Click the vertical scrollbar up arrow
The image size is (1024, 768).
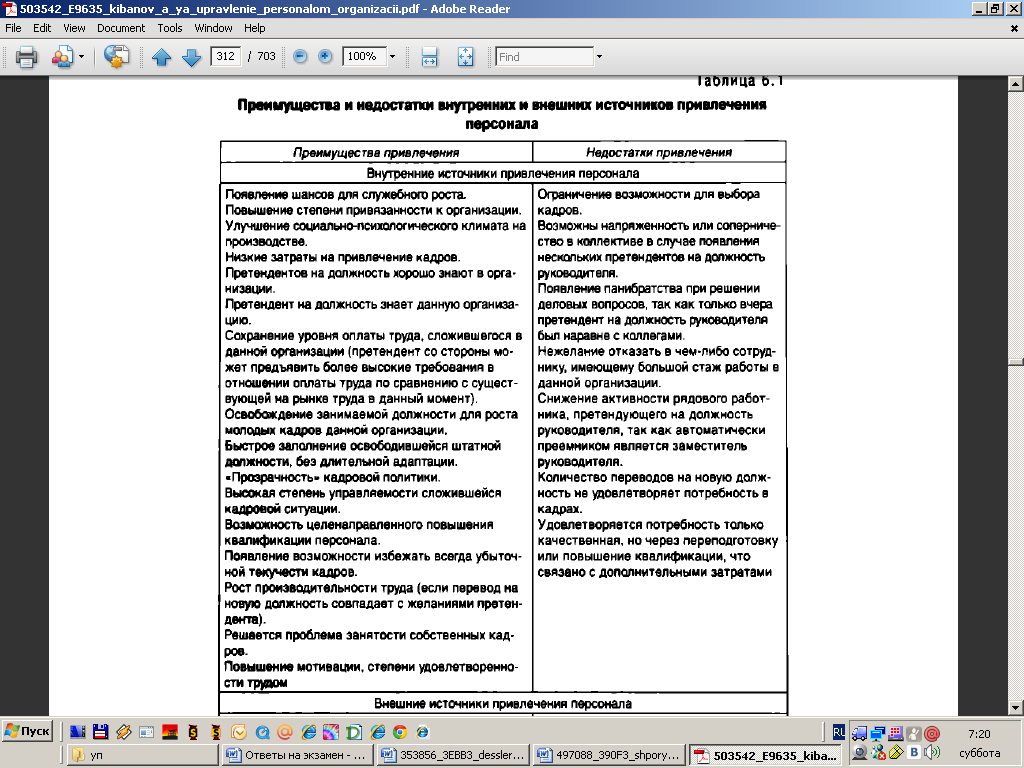1016,84
